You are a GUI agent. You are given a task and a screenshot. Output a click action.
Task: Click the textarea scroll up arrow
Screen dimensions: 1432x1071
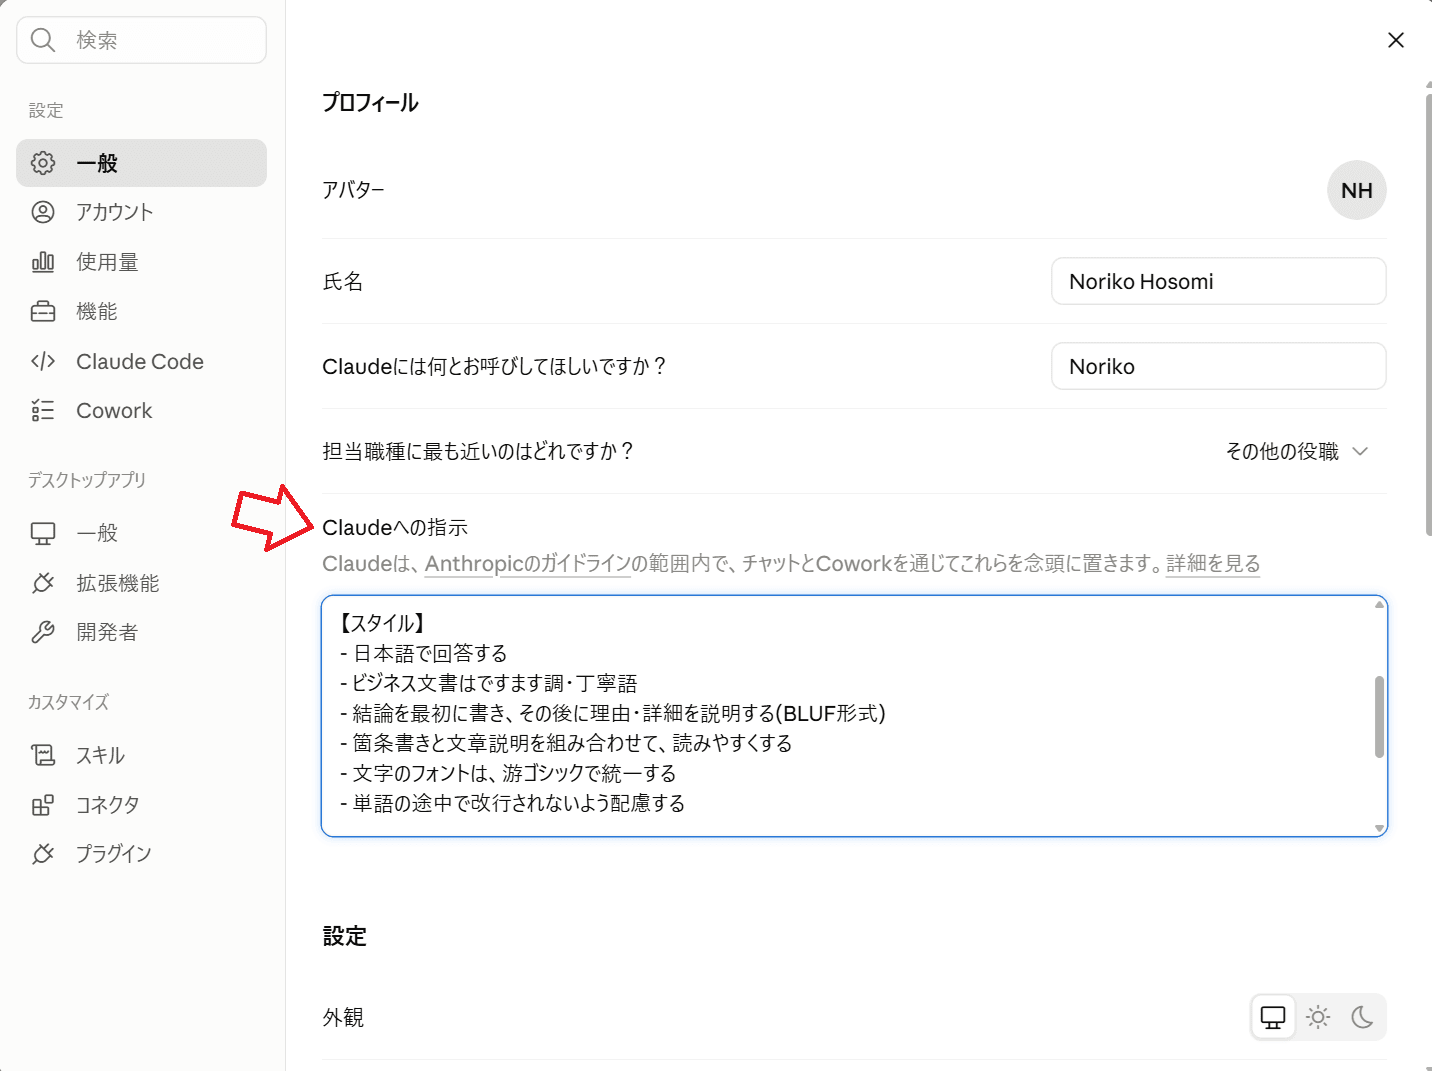pyautogui.click(x=1379, y=604)
